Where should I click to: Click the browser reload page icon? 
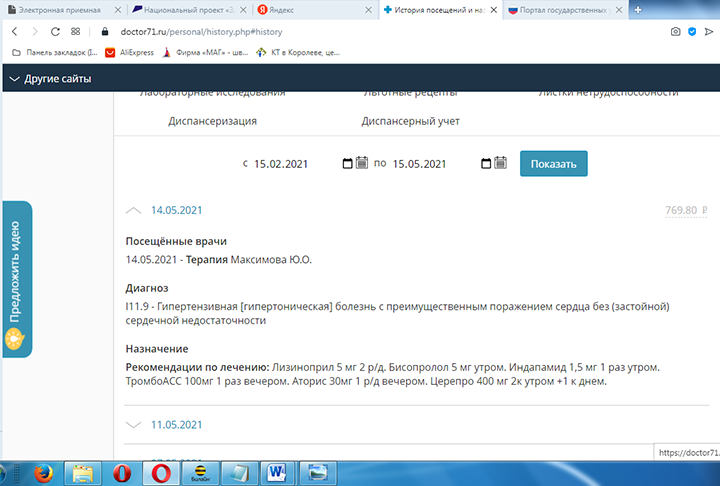coord(53,32)
